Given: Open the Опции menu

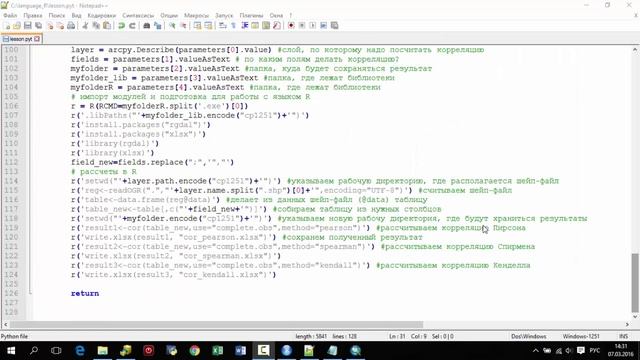Looking at the screenshot, I should (x=169, y=16).
